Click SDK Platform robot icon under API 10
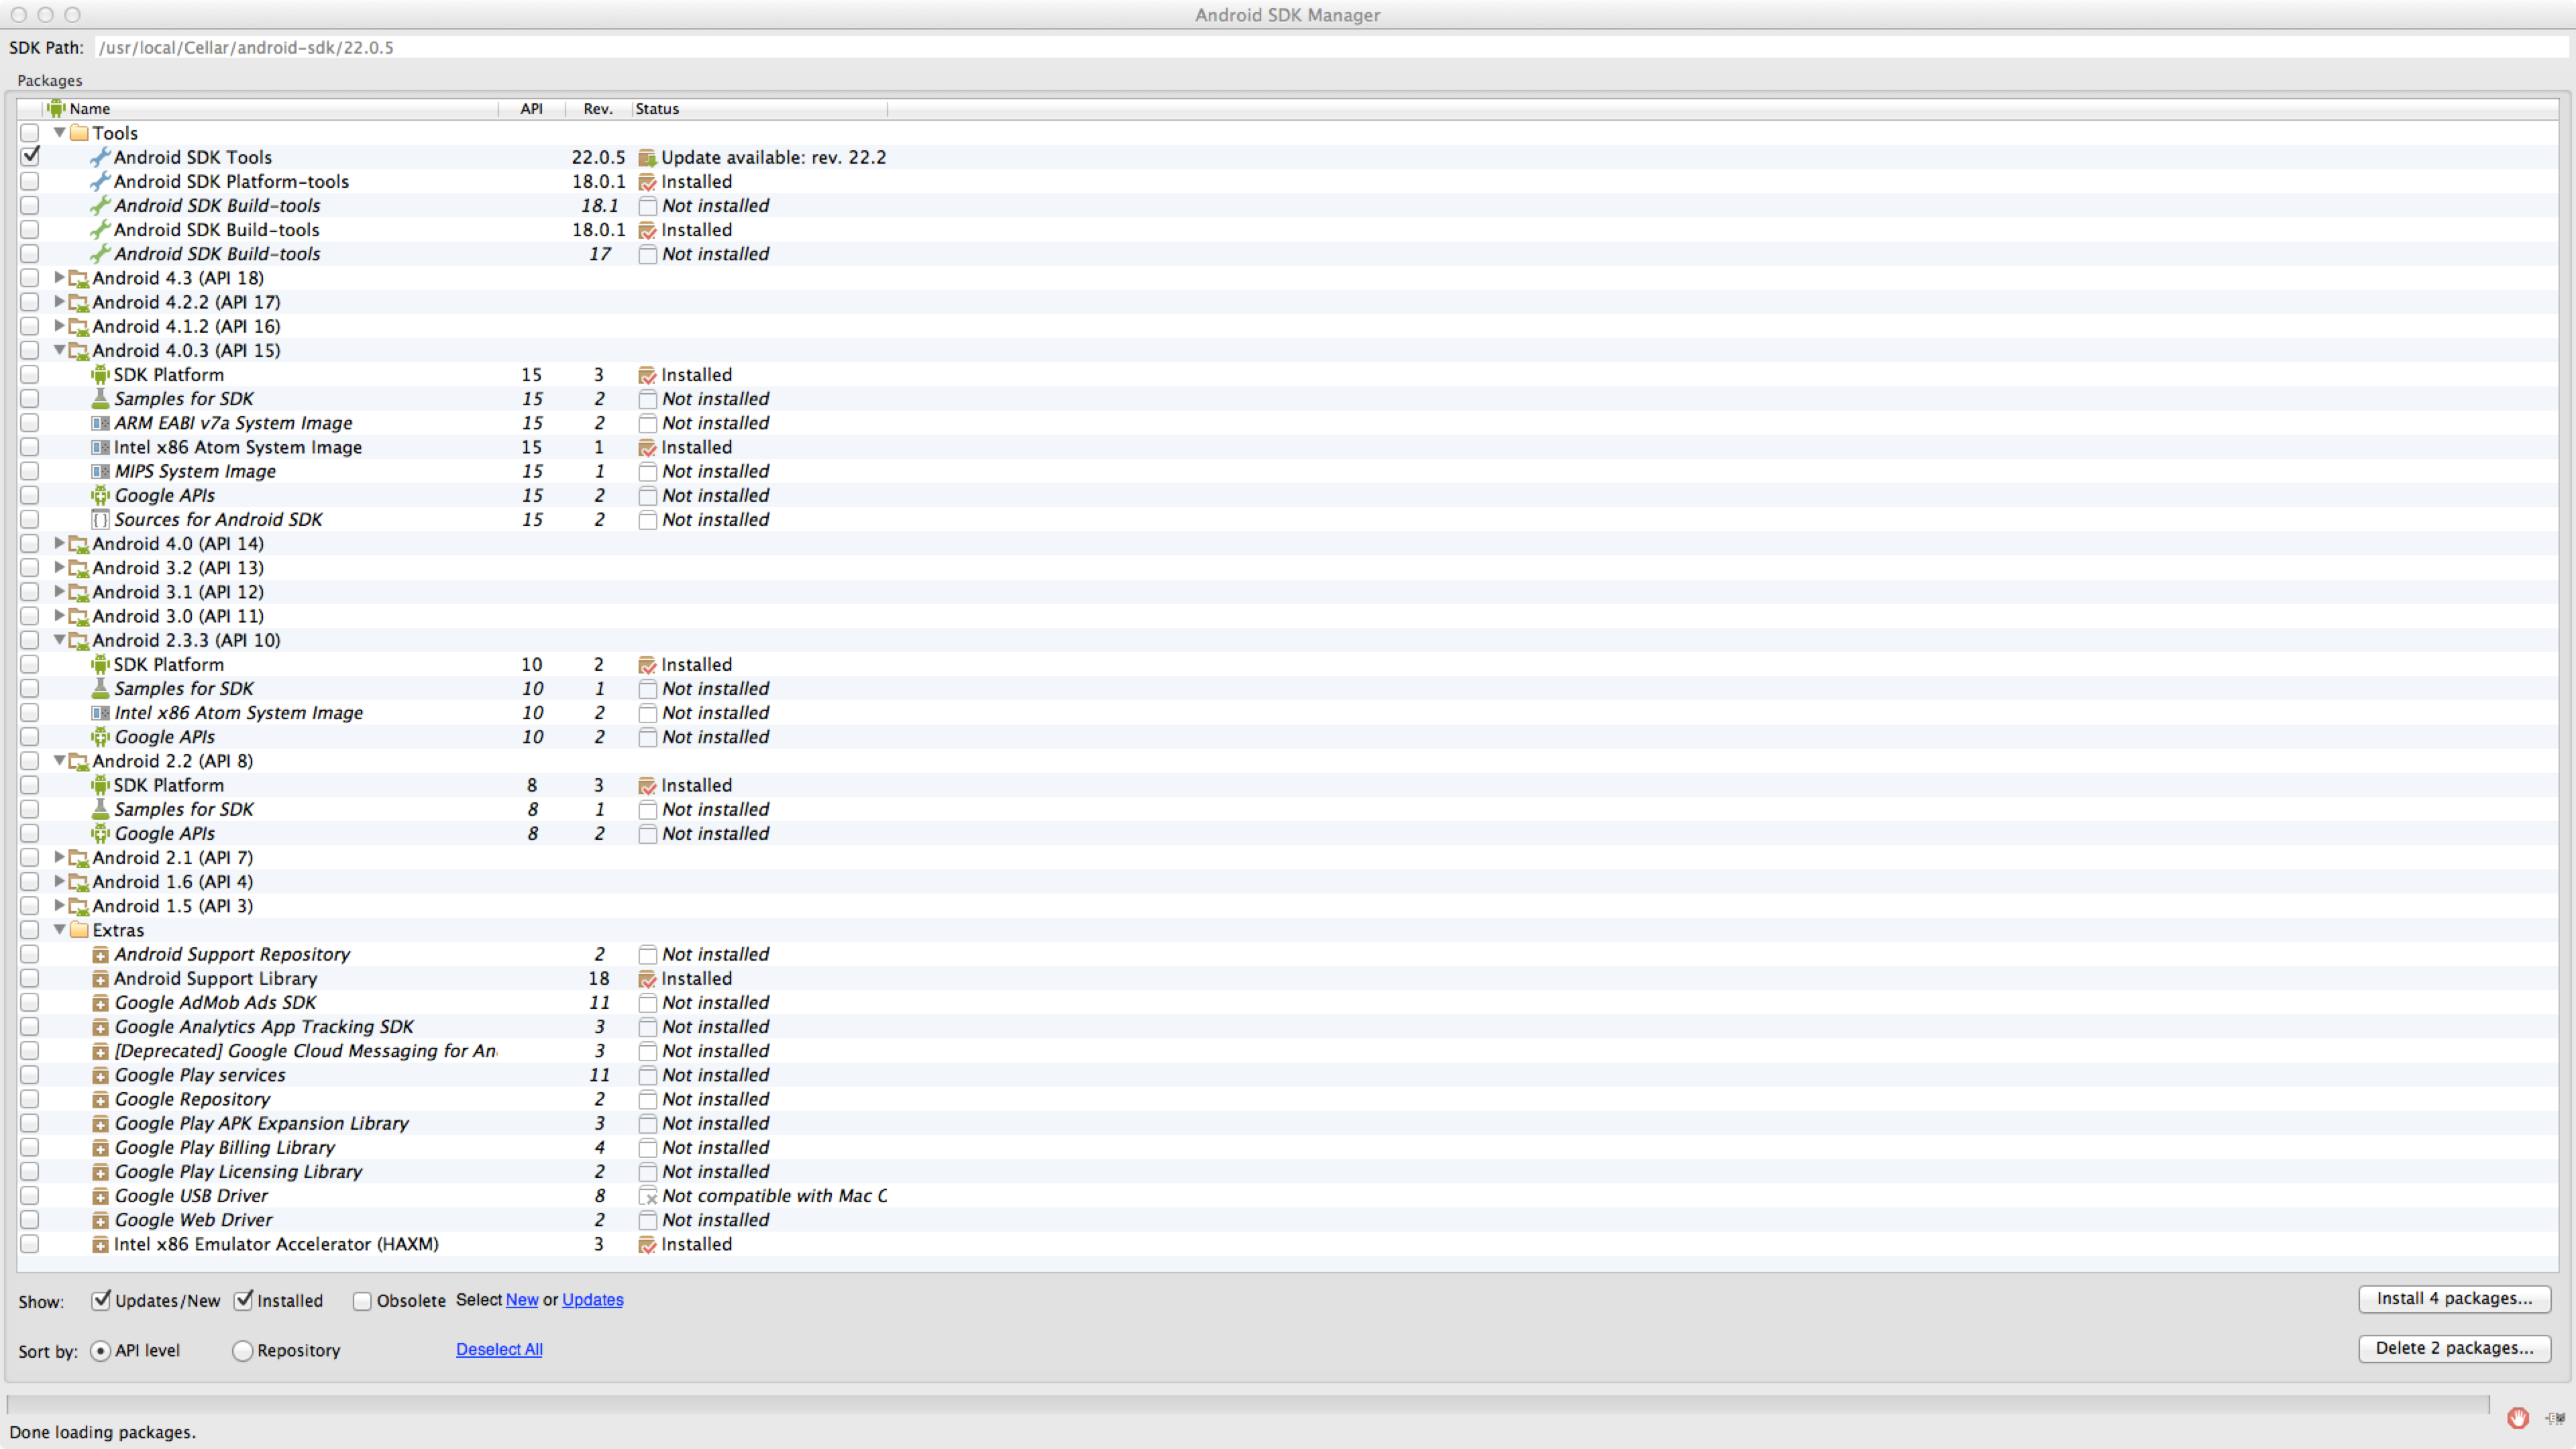Screen dimensions: 2576x1449 [x=100, y=664]
